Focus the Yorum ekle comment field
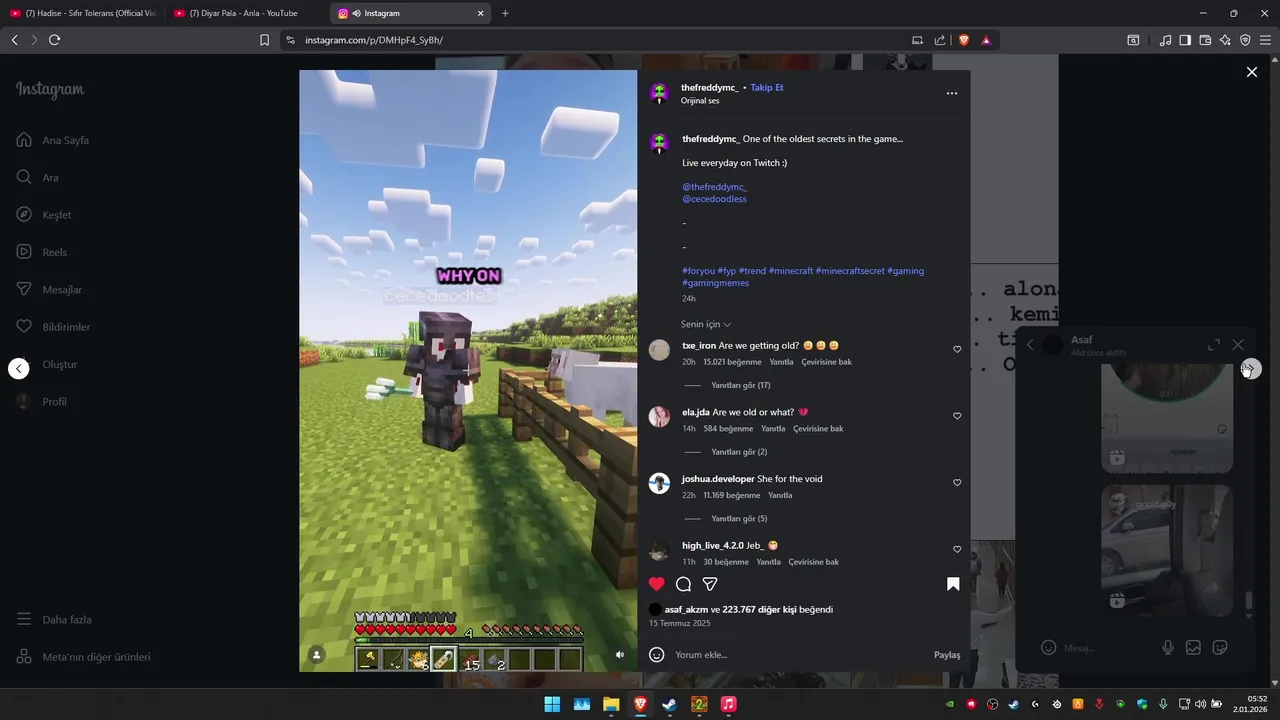 point(800,655)
